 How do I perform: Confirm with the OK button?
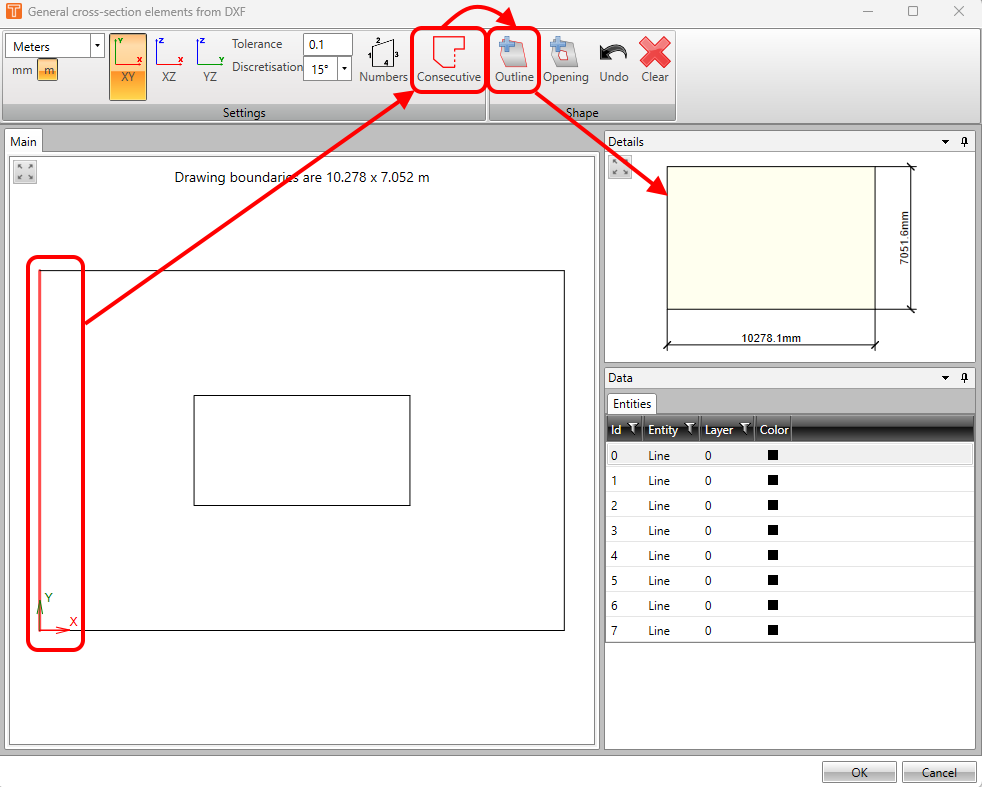pos(858,771)
